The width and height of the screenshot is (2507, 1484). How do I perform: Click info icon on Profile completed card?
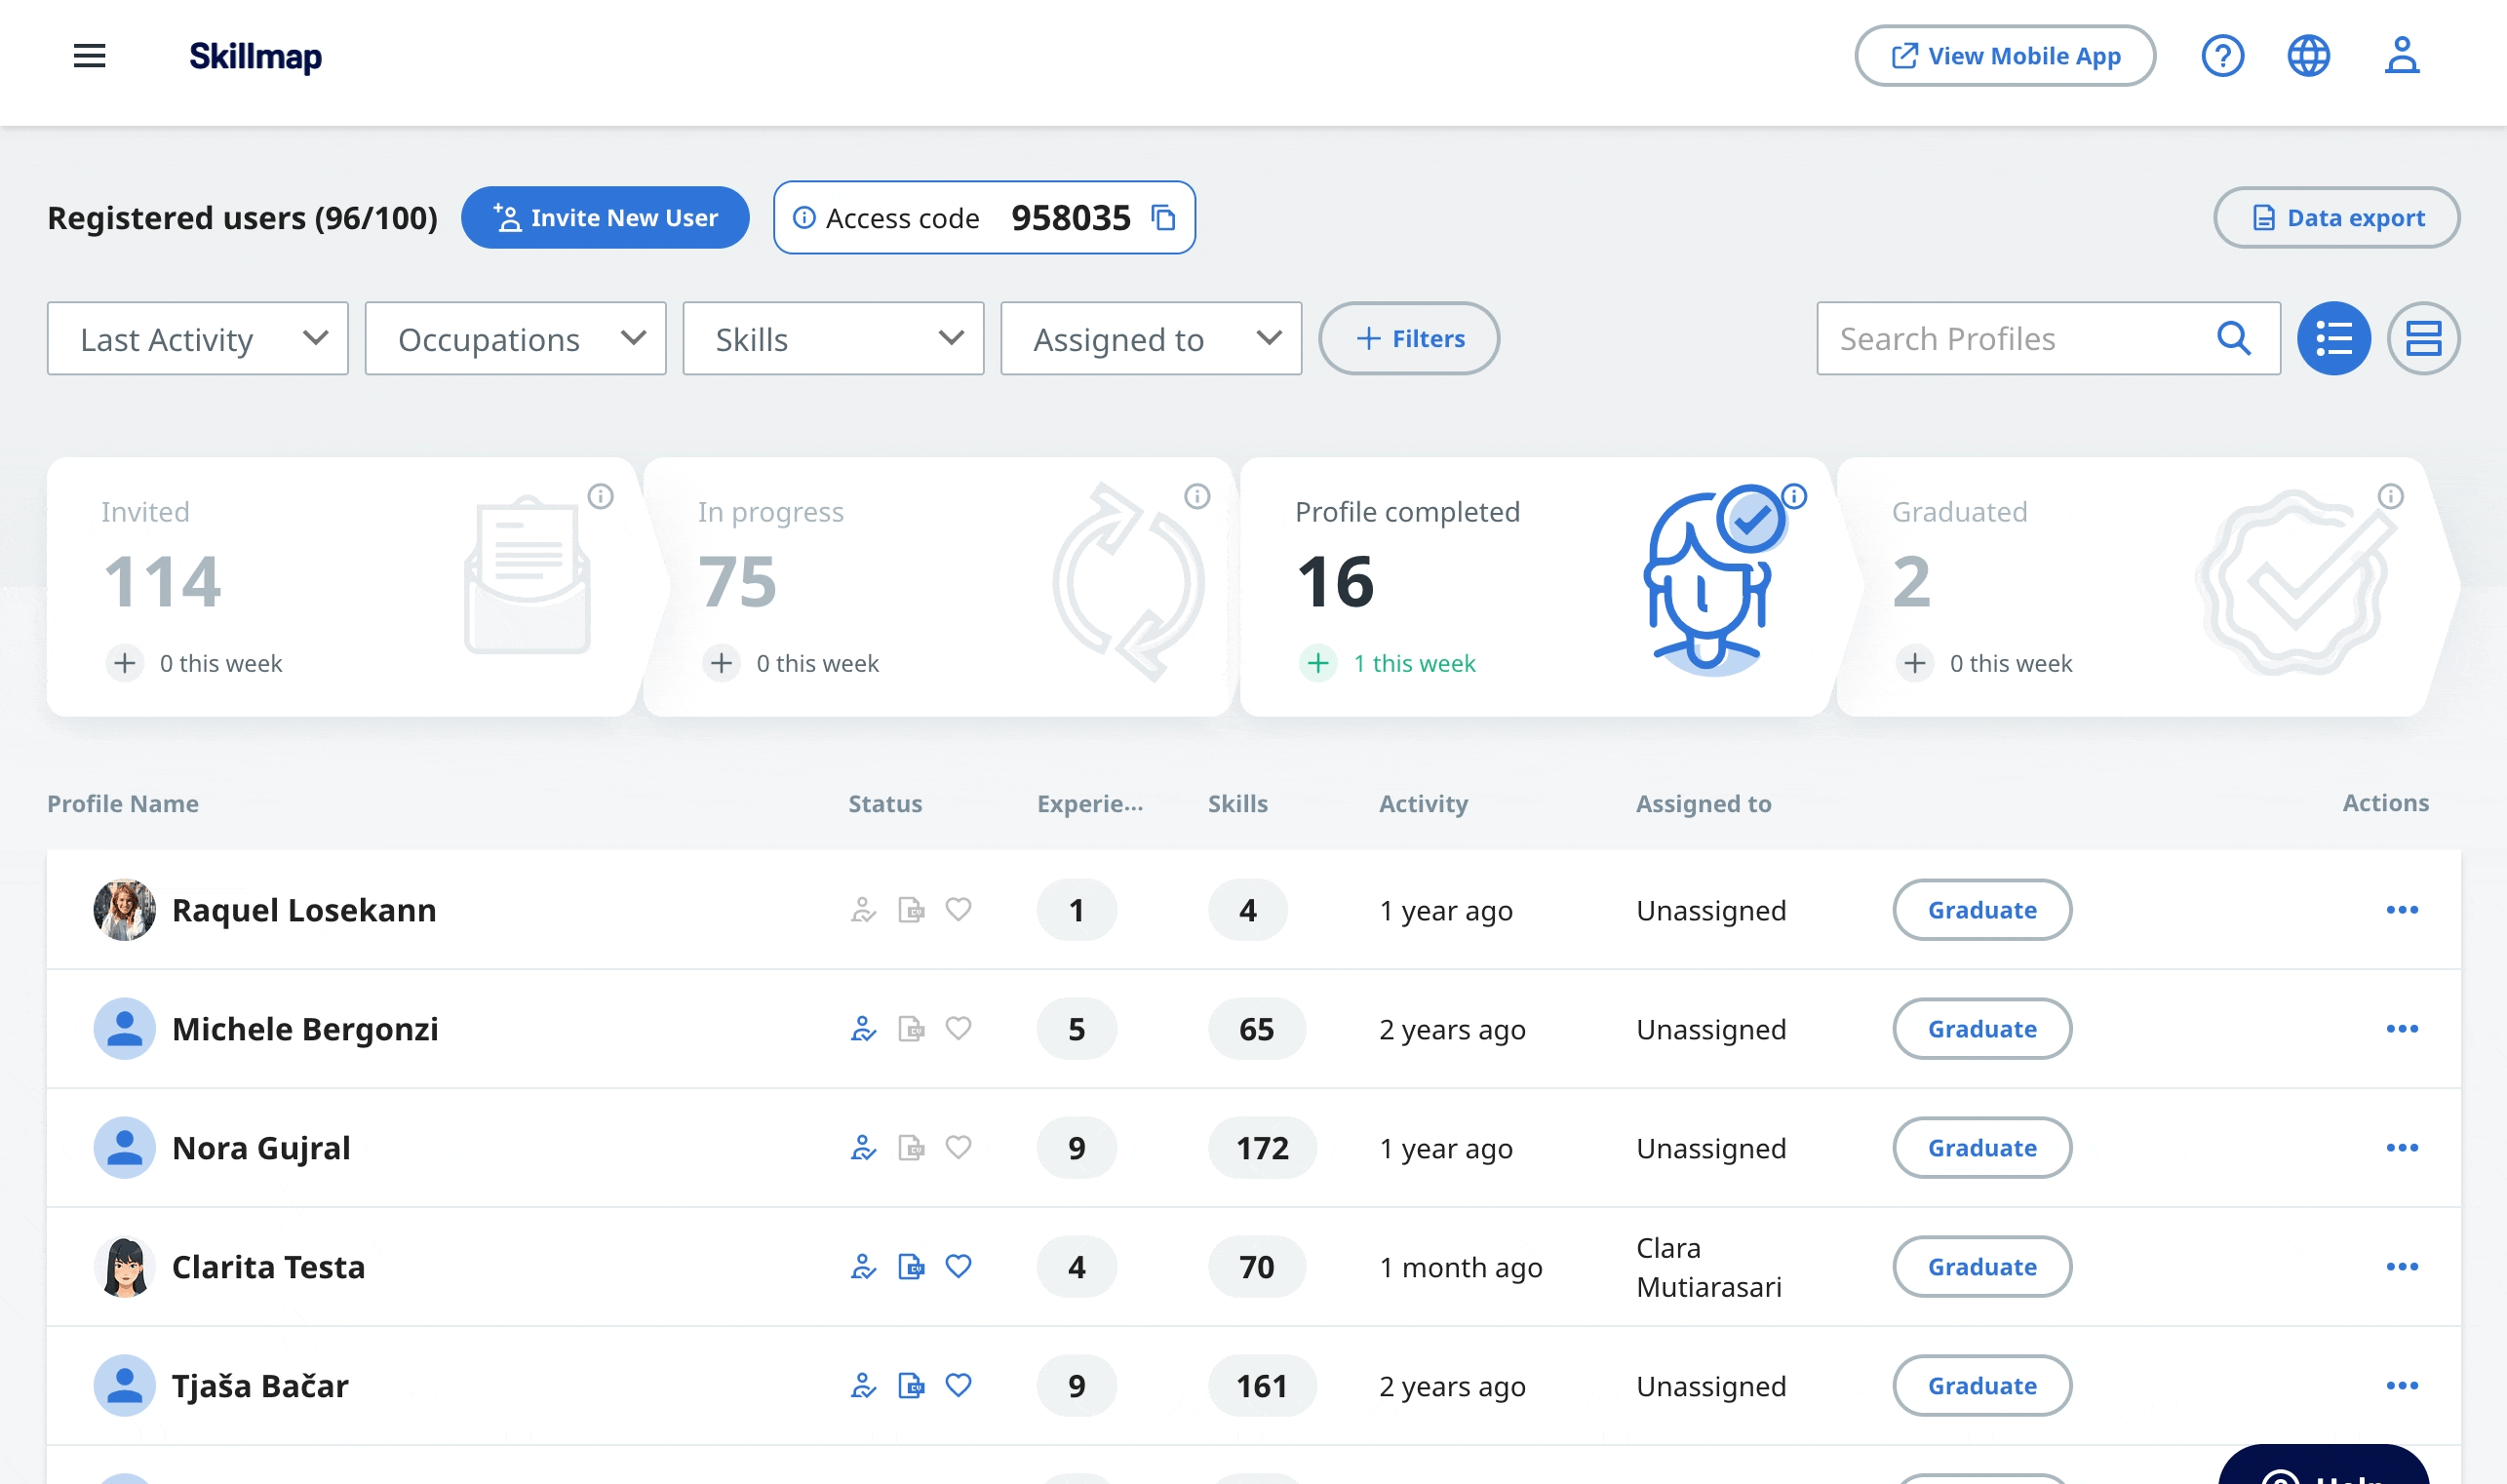pyautogui.click(x=1794, y=497)
